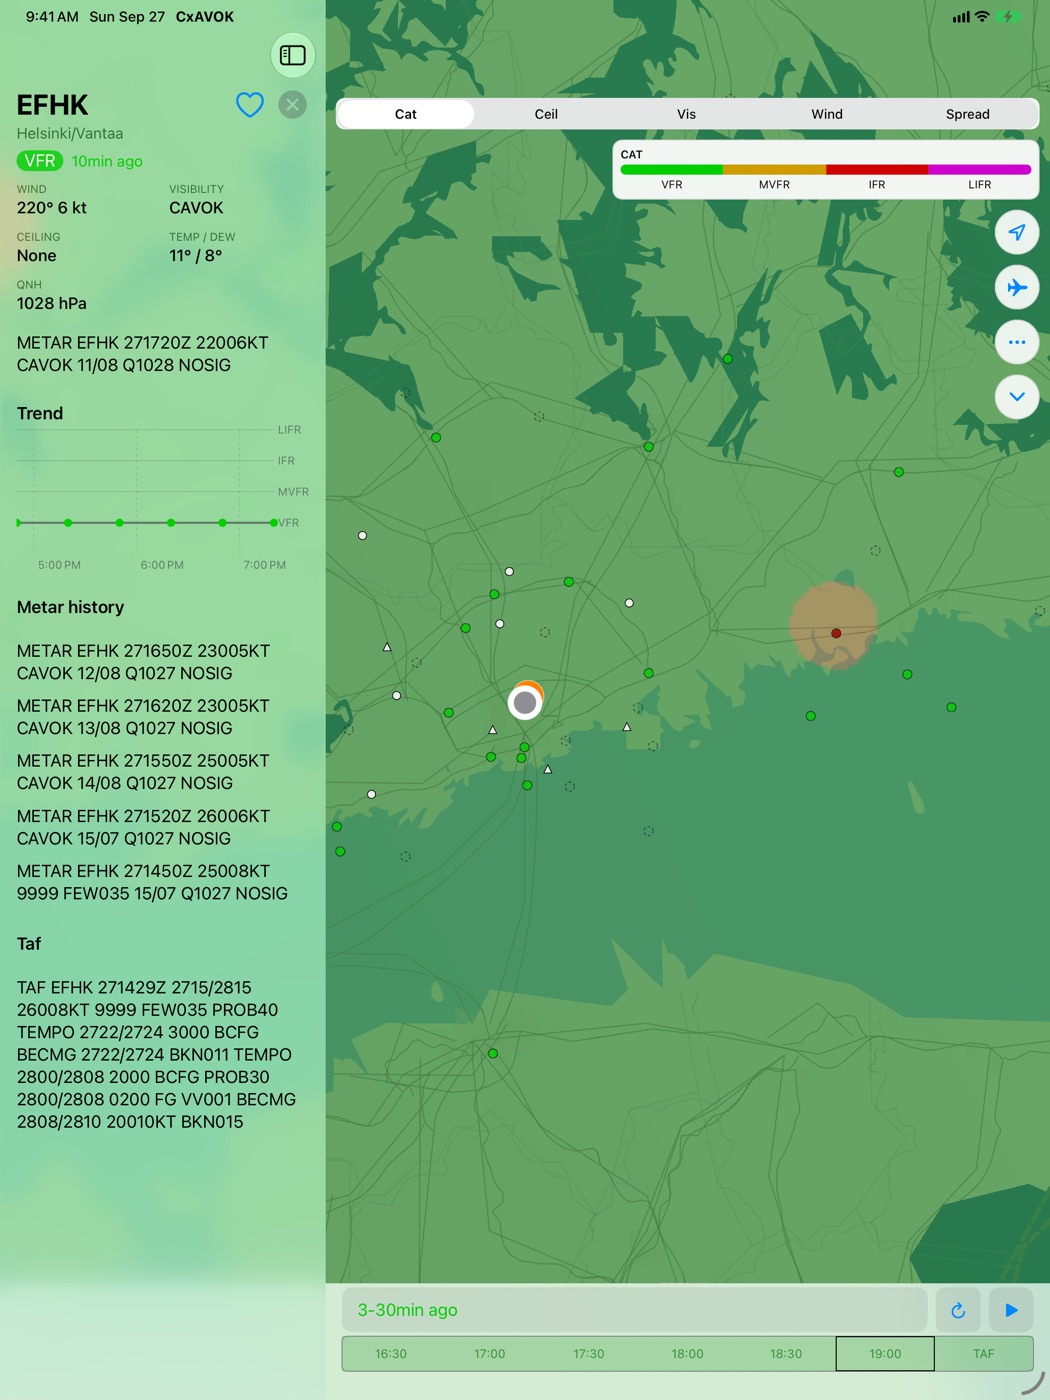Tap the cellular signal bars icon
This screenshot has height=1400, width=1050.
coord(961,17)
